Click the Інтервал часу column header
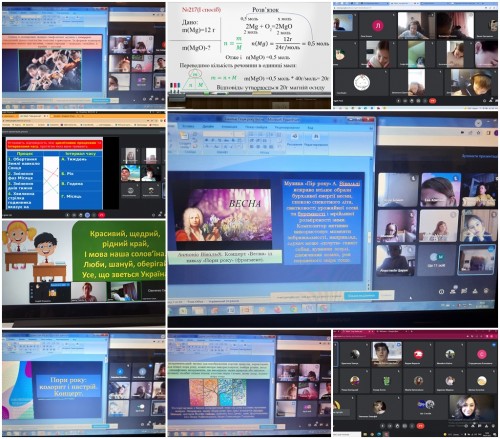 point(80,154)
